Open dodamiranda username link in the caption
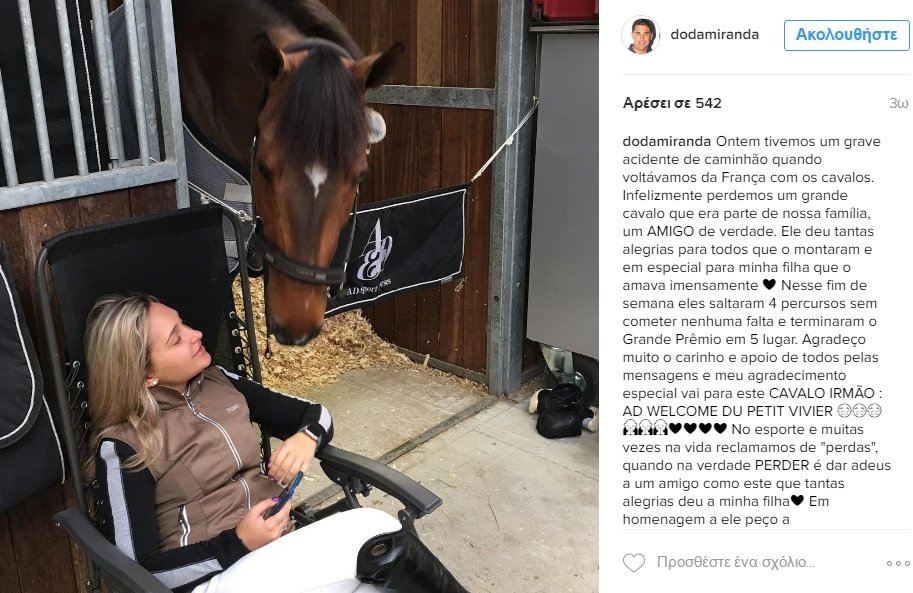913x593 pixels. [x=667, y=142]
